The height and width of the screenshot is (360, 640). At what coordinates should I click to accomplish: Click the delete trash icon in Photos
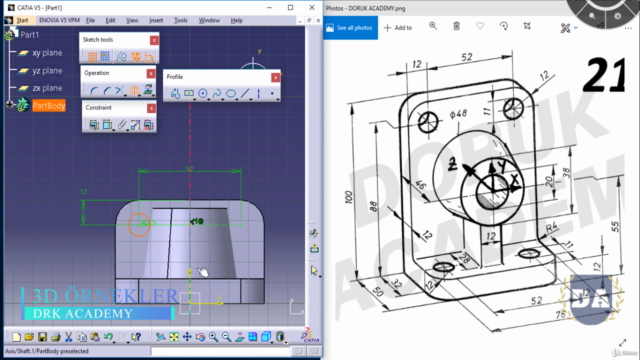(x=456, y=26)
